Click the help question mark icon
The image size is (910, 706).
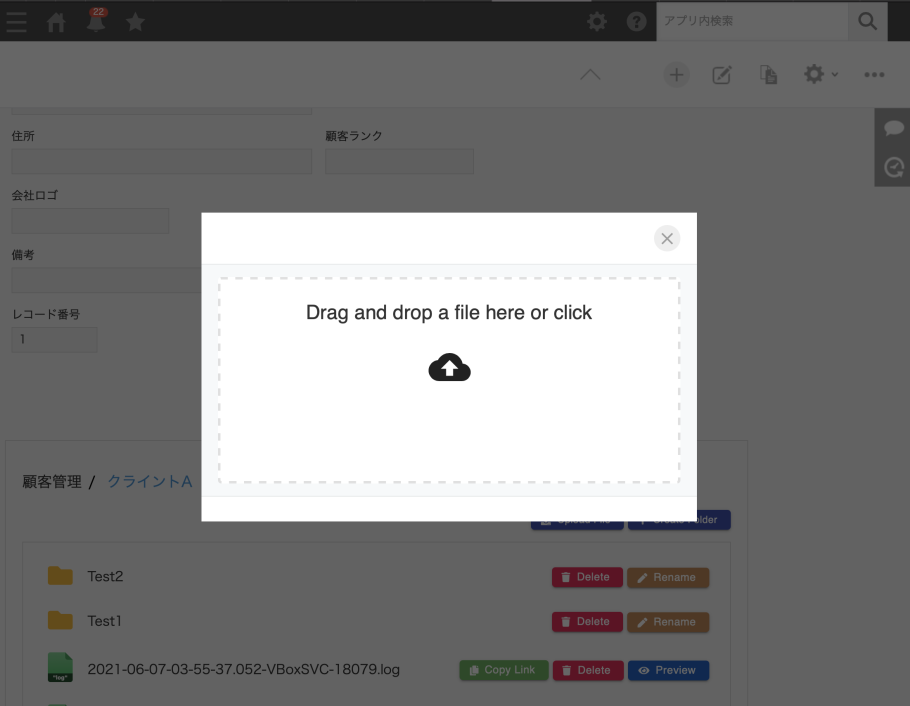coord(636,21)
